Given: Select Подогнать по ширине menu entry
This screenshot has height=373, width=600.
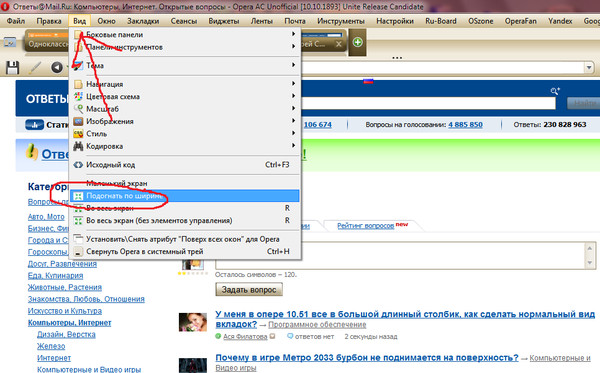Looking at the screenshot, I should 184,196.
